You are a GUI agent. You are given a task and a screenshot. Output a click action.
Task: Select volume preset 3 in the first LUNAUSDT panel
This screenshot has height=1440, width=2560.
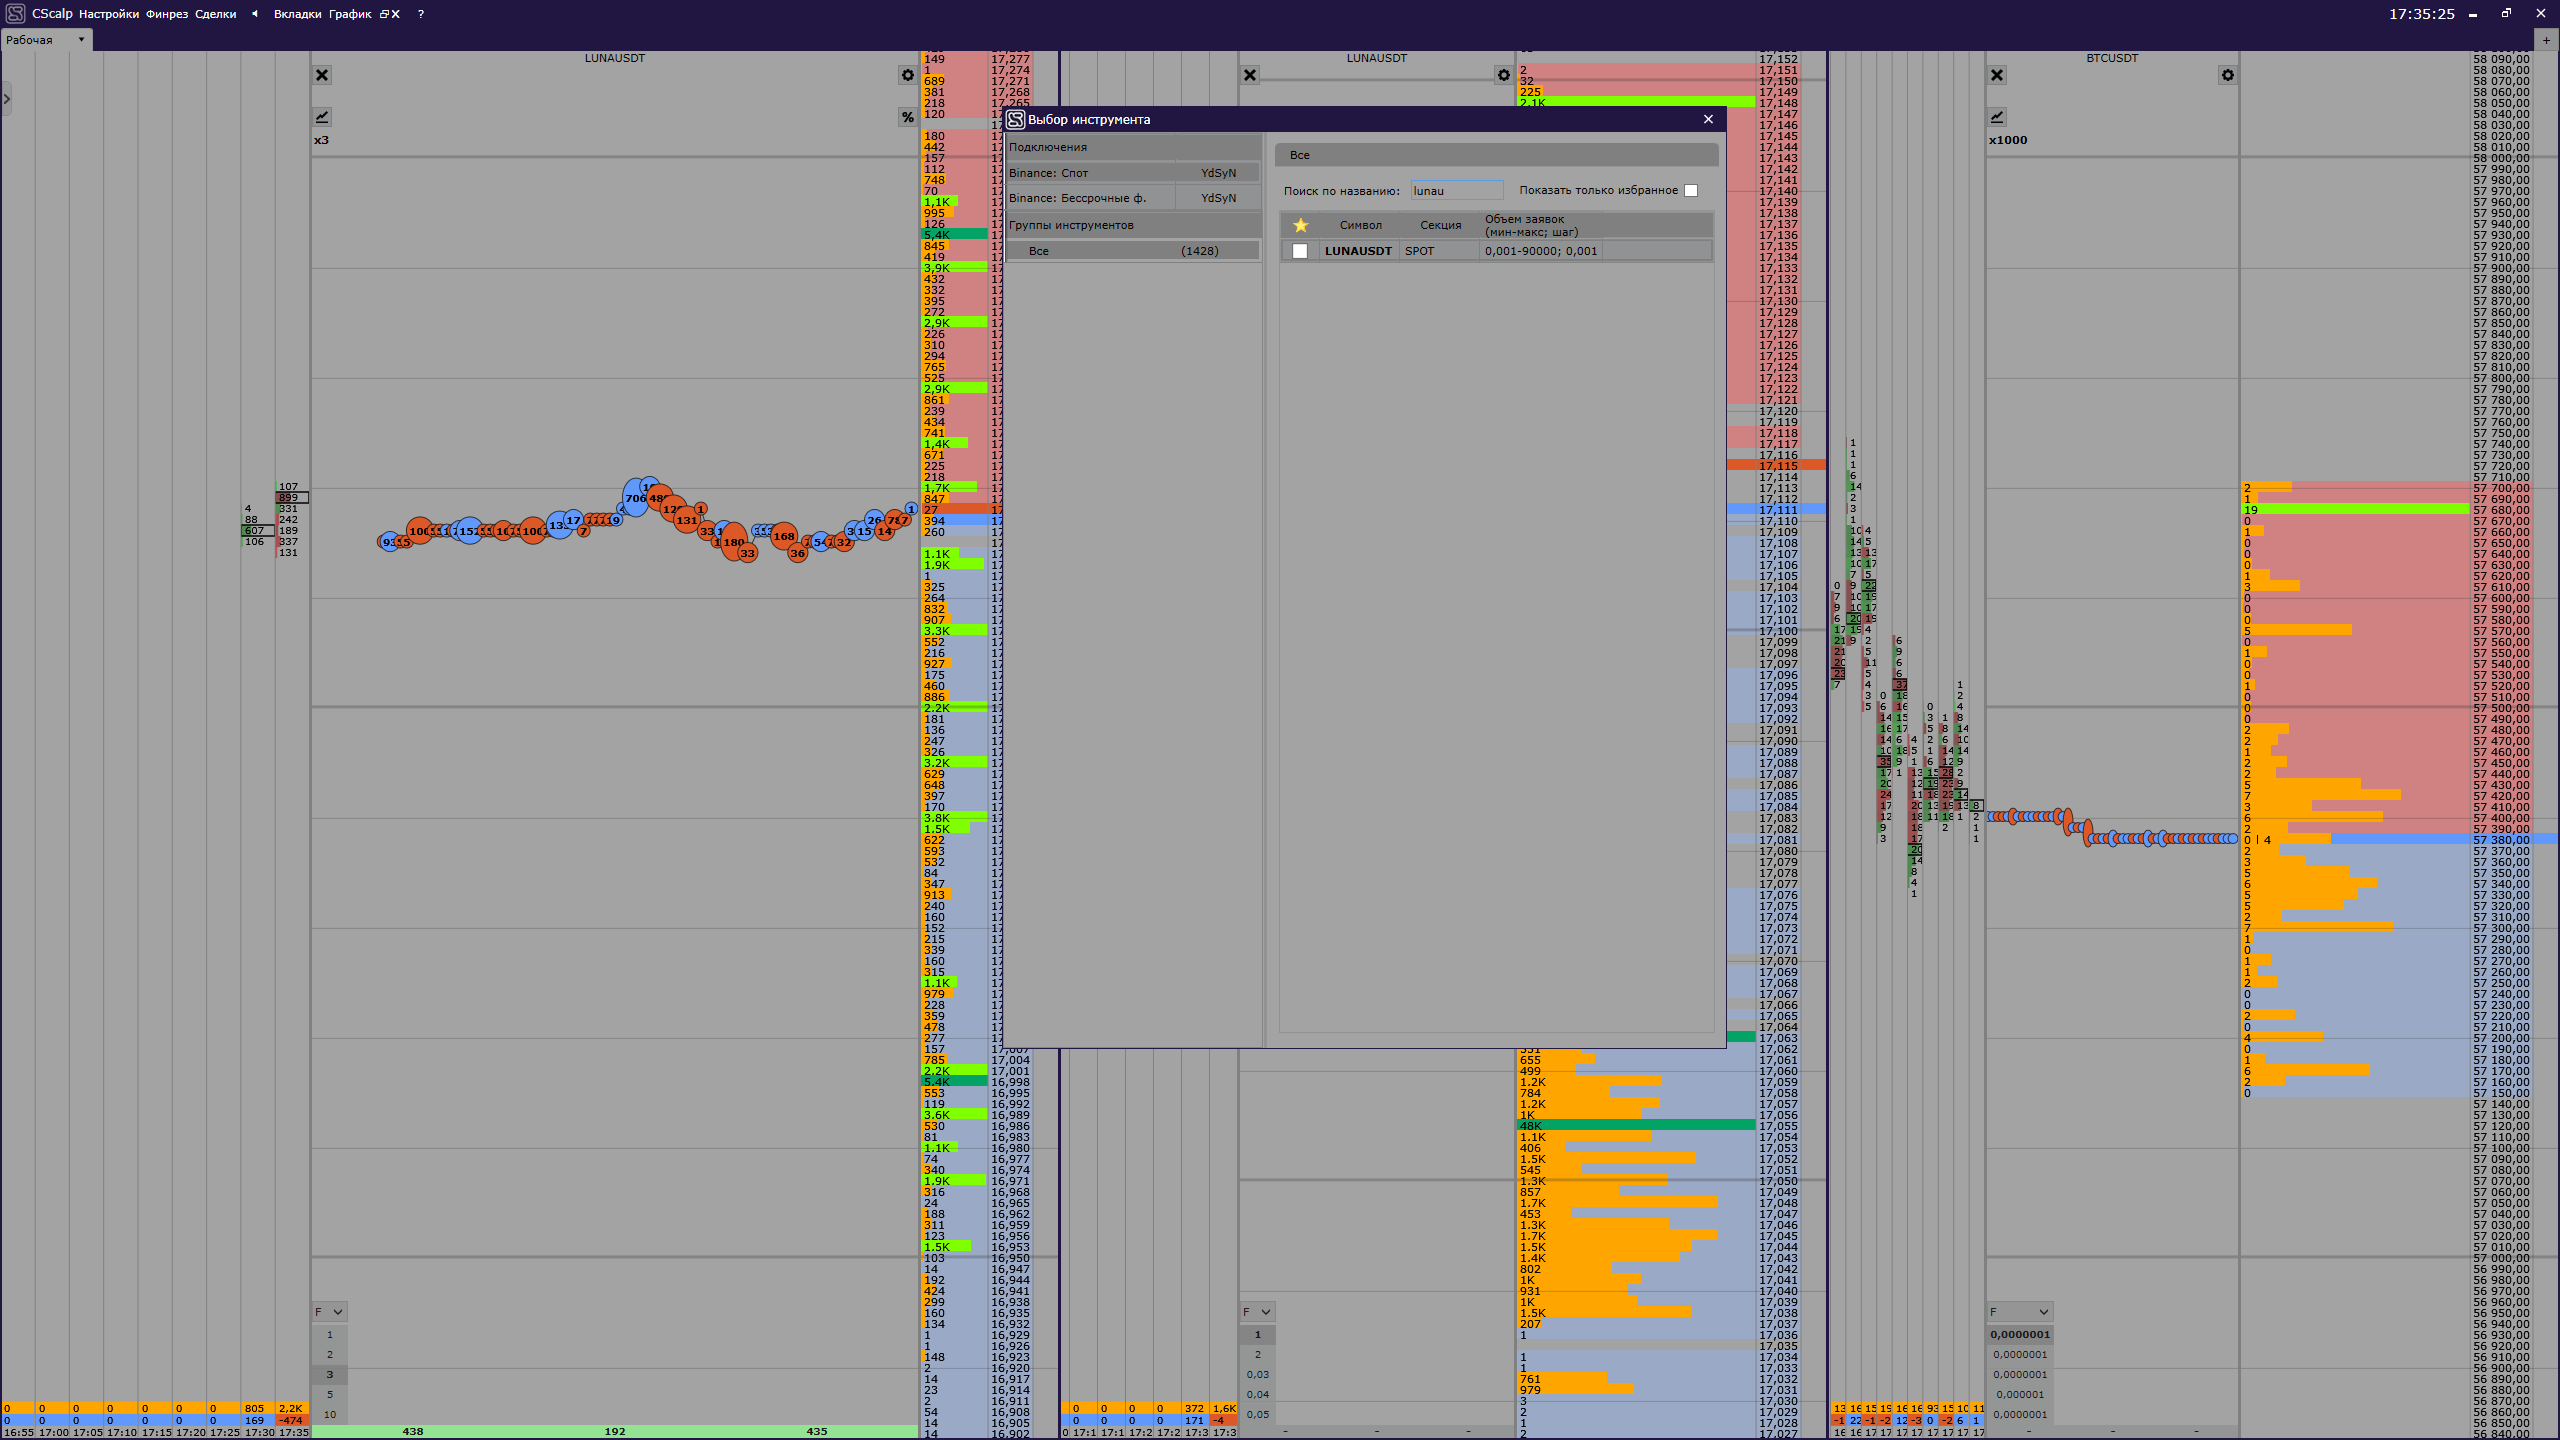coord(330,1375)
